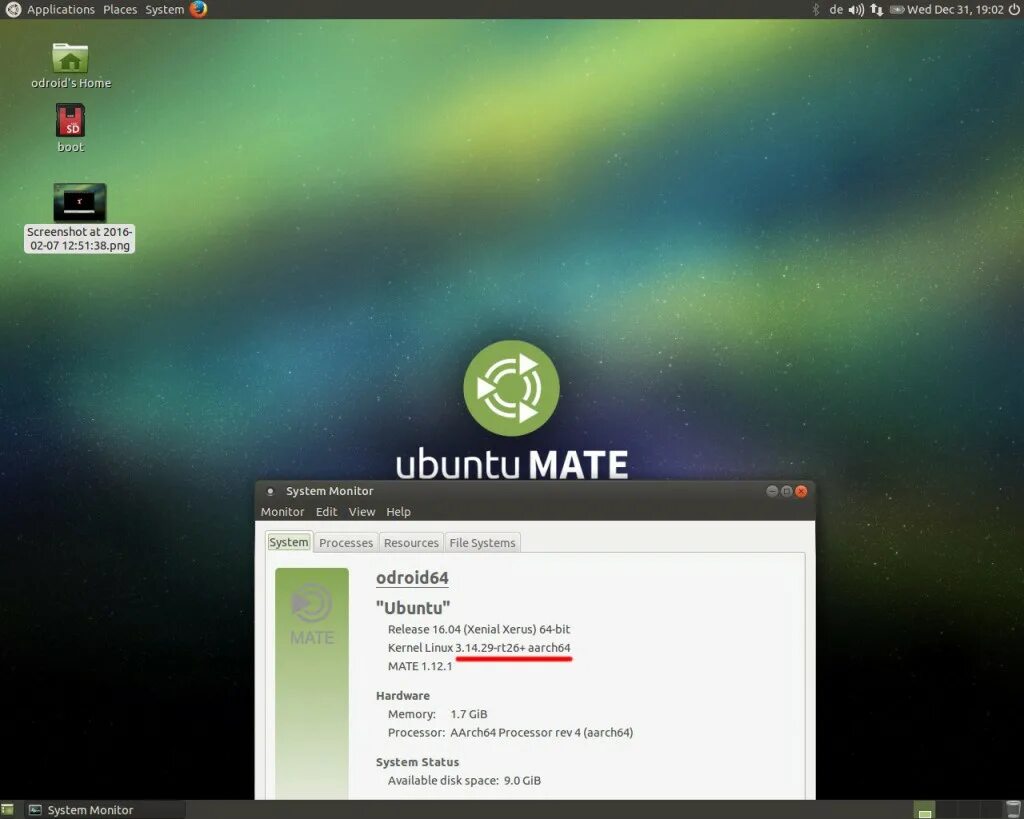Click the odroid64 hostname heading
The height and width of the screenshot is (819, 1024).
(412, 577)
